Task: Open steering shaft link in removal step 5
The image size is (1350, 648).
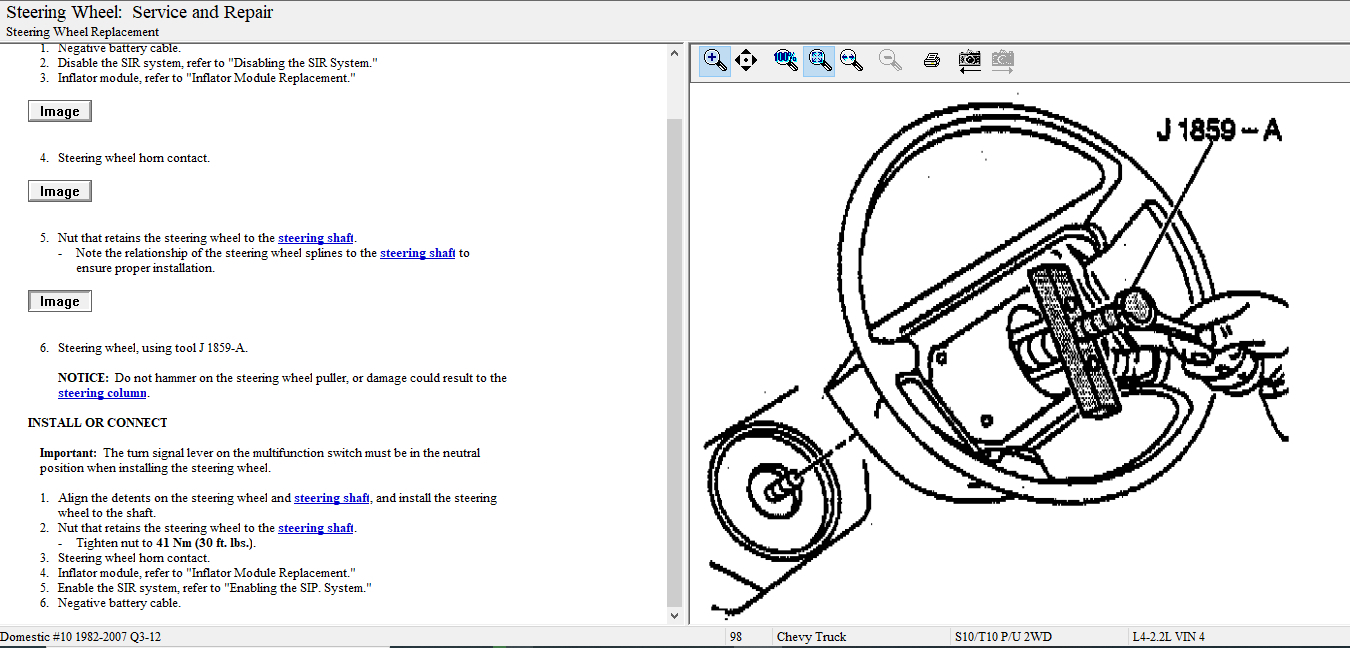Action: pos(315,238)
